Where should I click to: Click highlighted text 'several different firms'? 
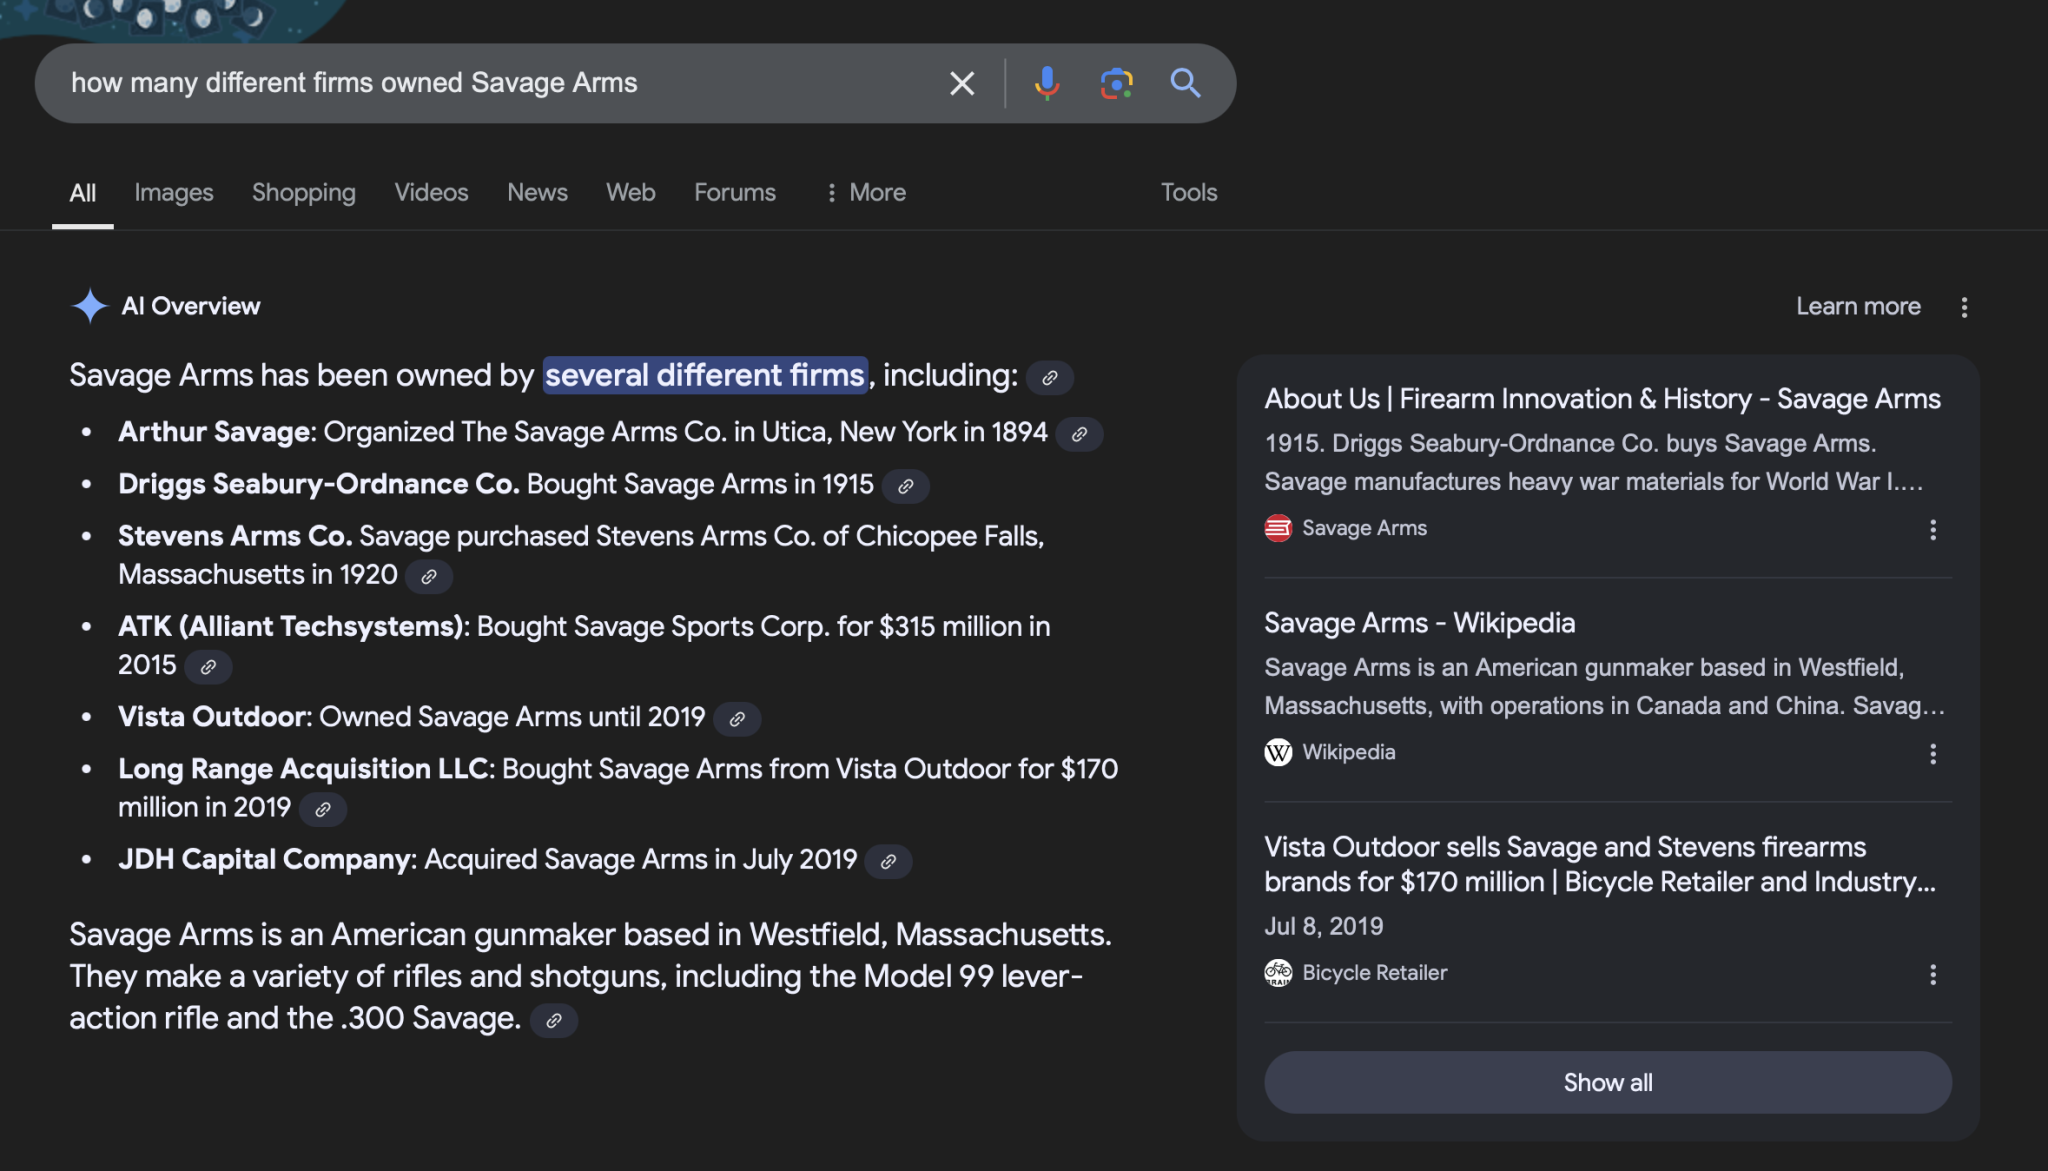tap(705, 375)
